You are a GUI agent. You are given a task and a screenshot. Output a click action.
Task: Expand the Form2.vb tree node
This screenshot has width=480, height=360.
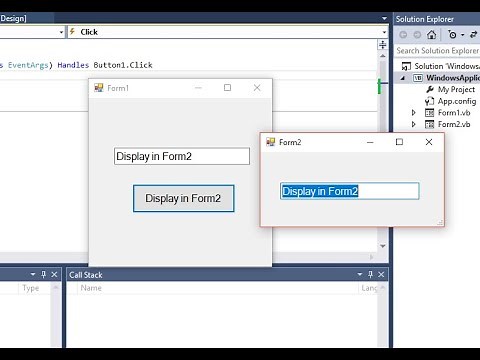pyautogui.click(x=414, y=124)
